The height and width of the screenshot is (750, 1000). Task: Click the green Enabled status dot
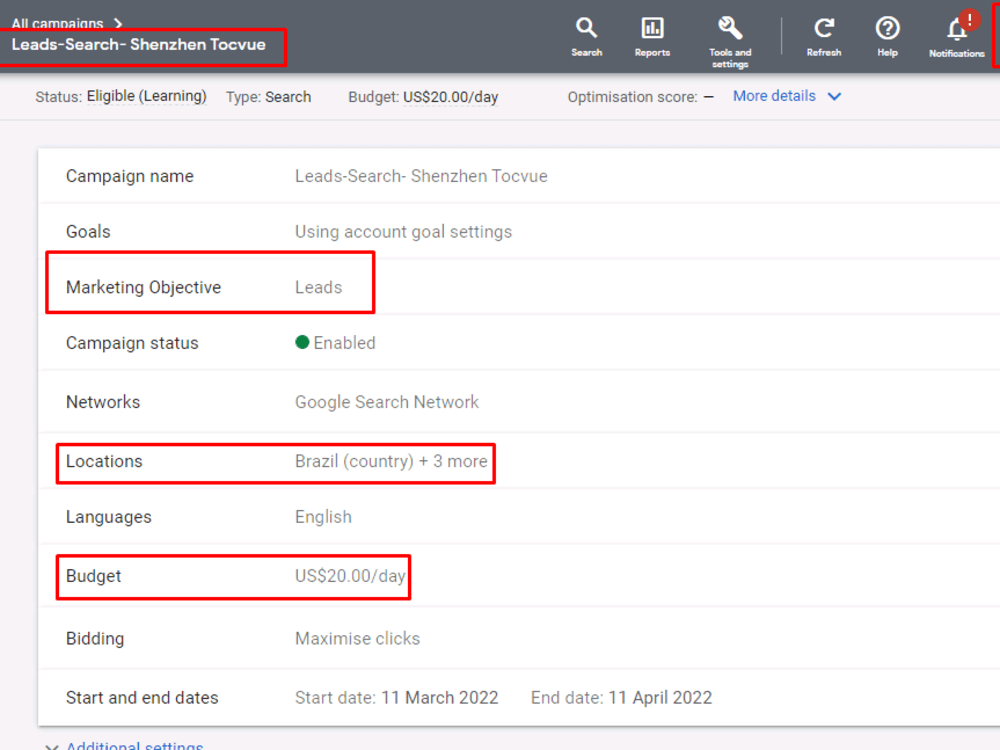point(302,342)
